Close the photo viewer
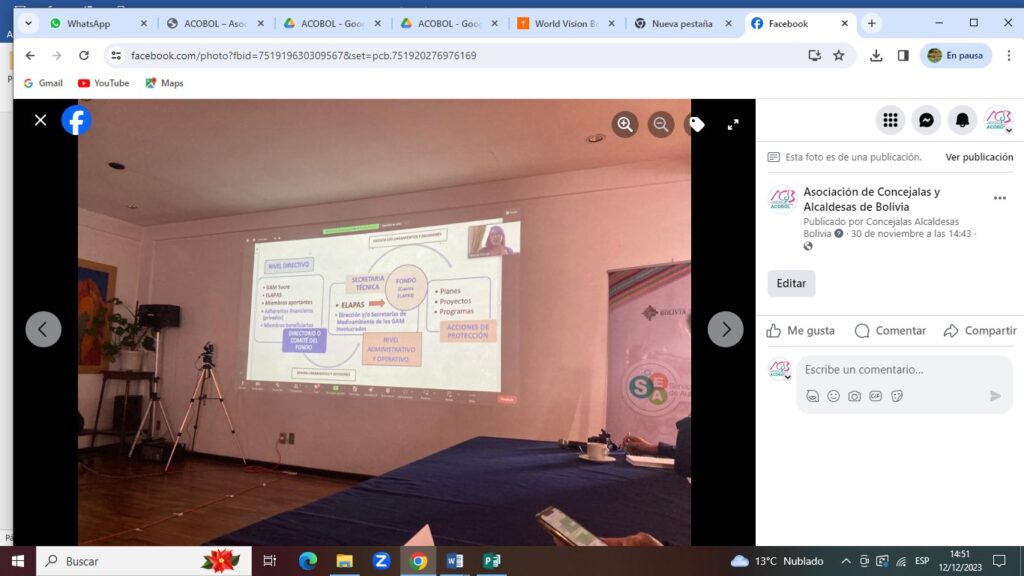Screen dimensions: 1024x576 40,120
